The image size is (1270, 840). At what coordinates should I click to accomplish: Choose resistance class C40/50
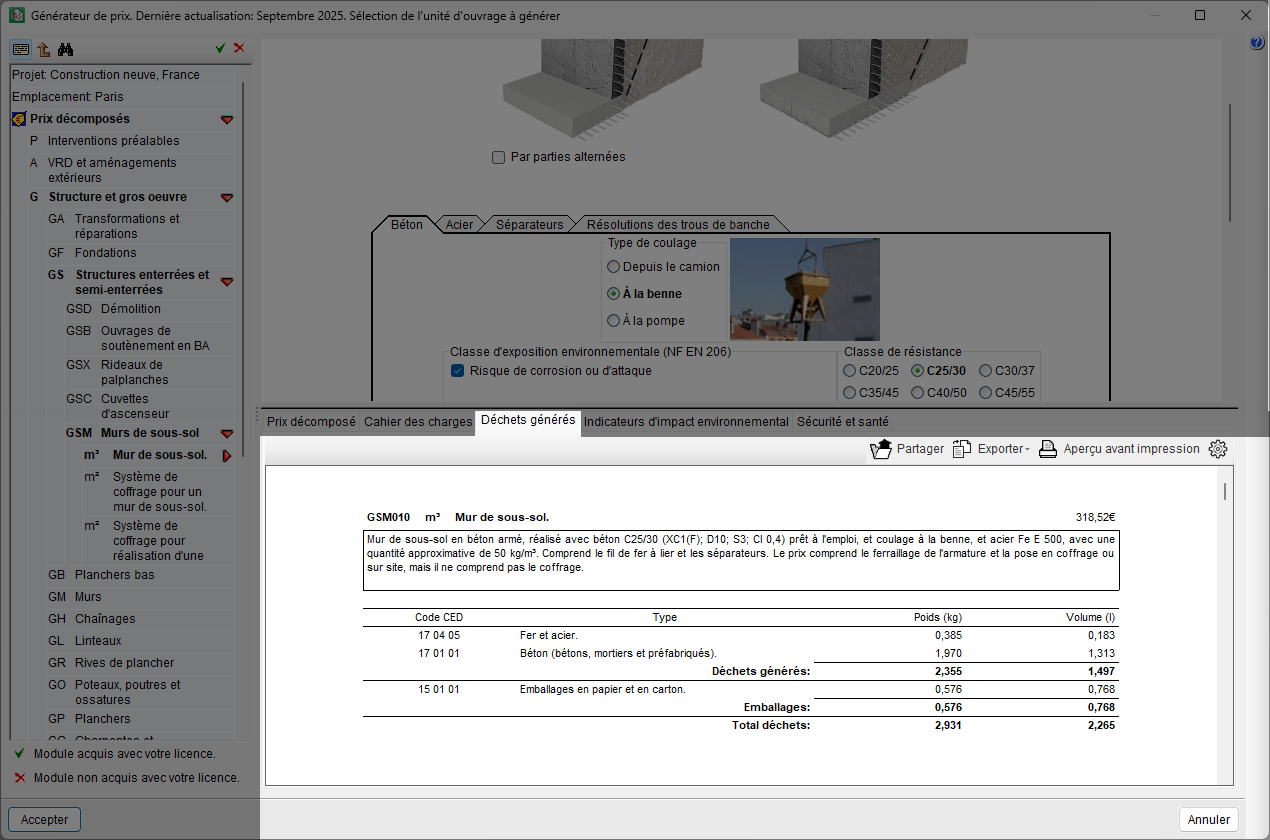(917, 393)
